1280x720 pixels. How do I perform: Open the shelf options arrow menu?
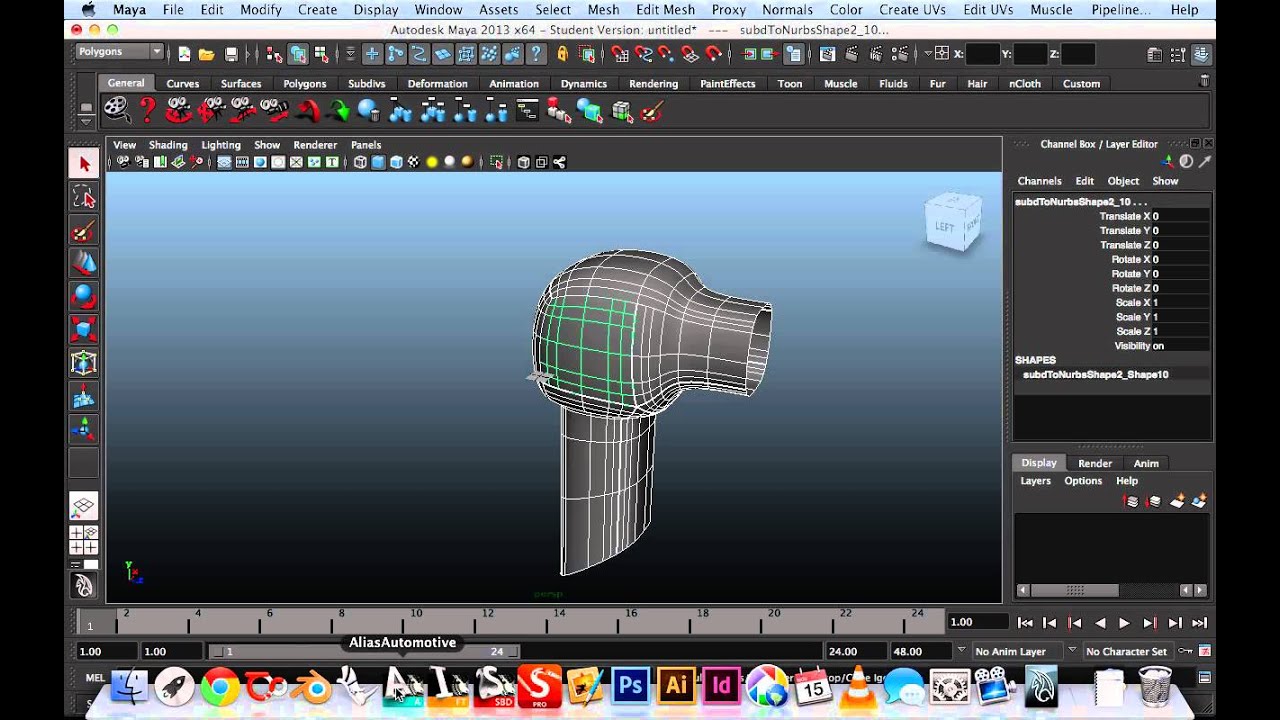[x=86, y=121]
